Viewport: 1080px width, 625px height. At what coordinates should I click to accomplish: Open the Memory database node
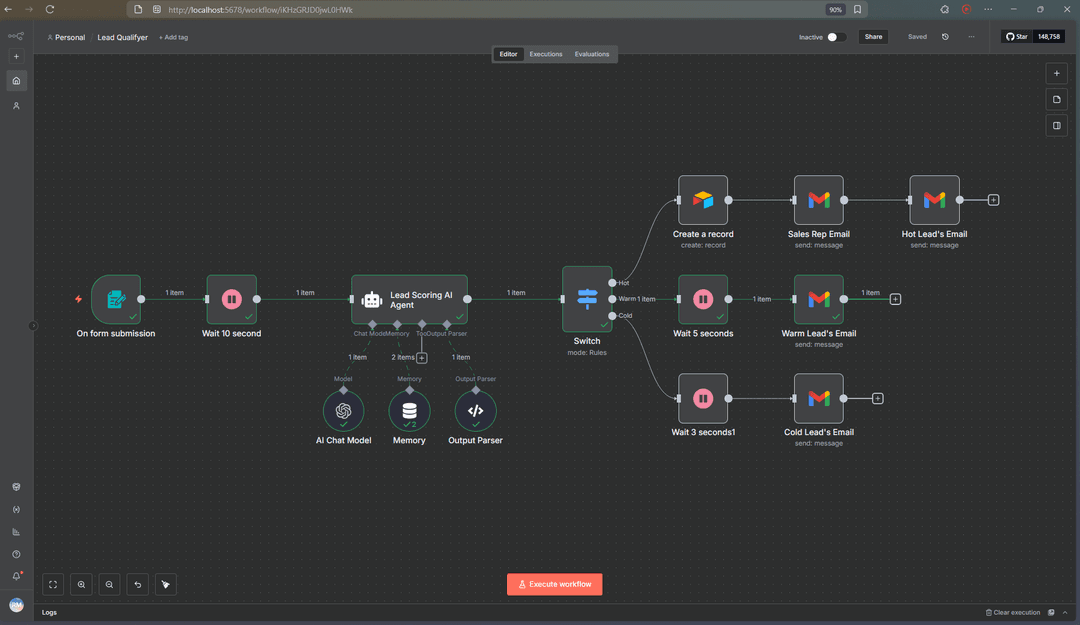coord(409,410)
